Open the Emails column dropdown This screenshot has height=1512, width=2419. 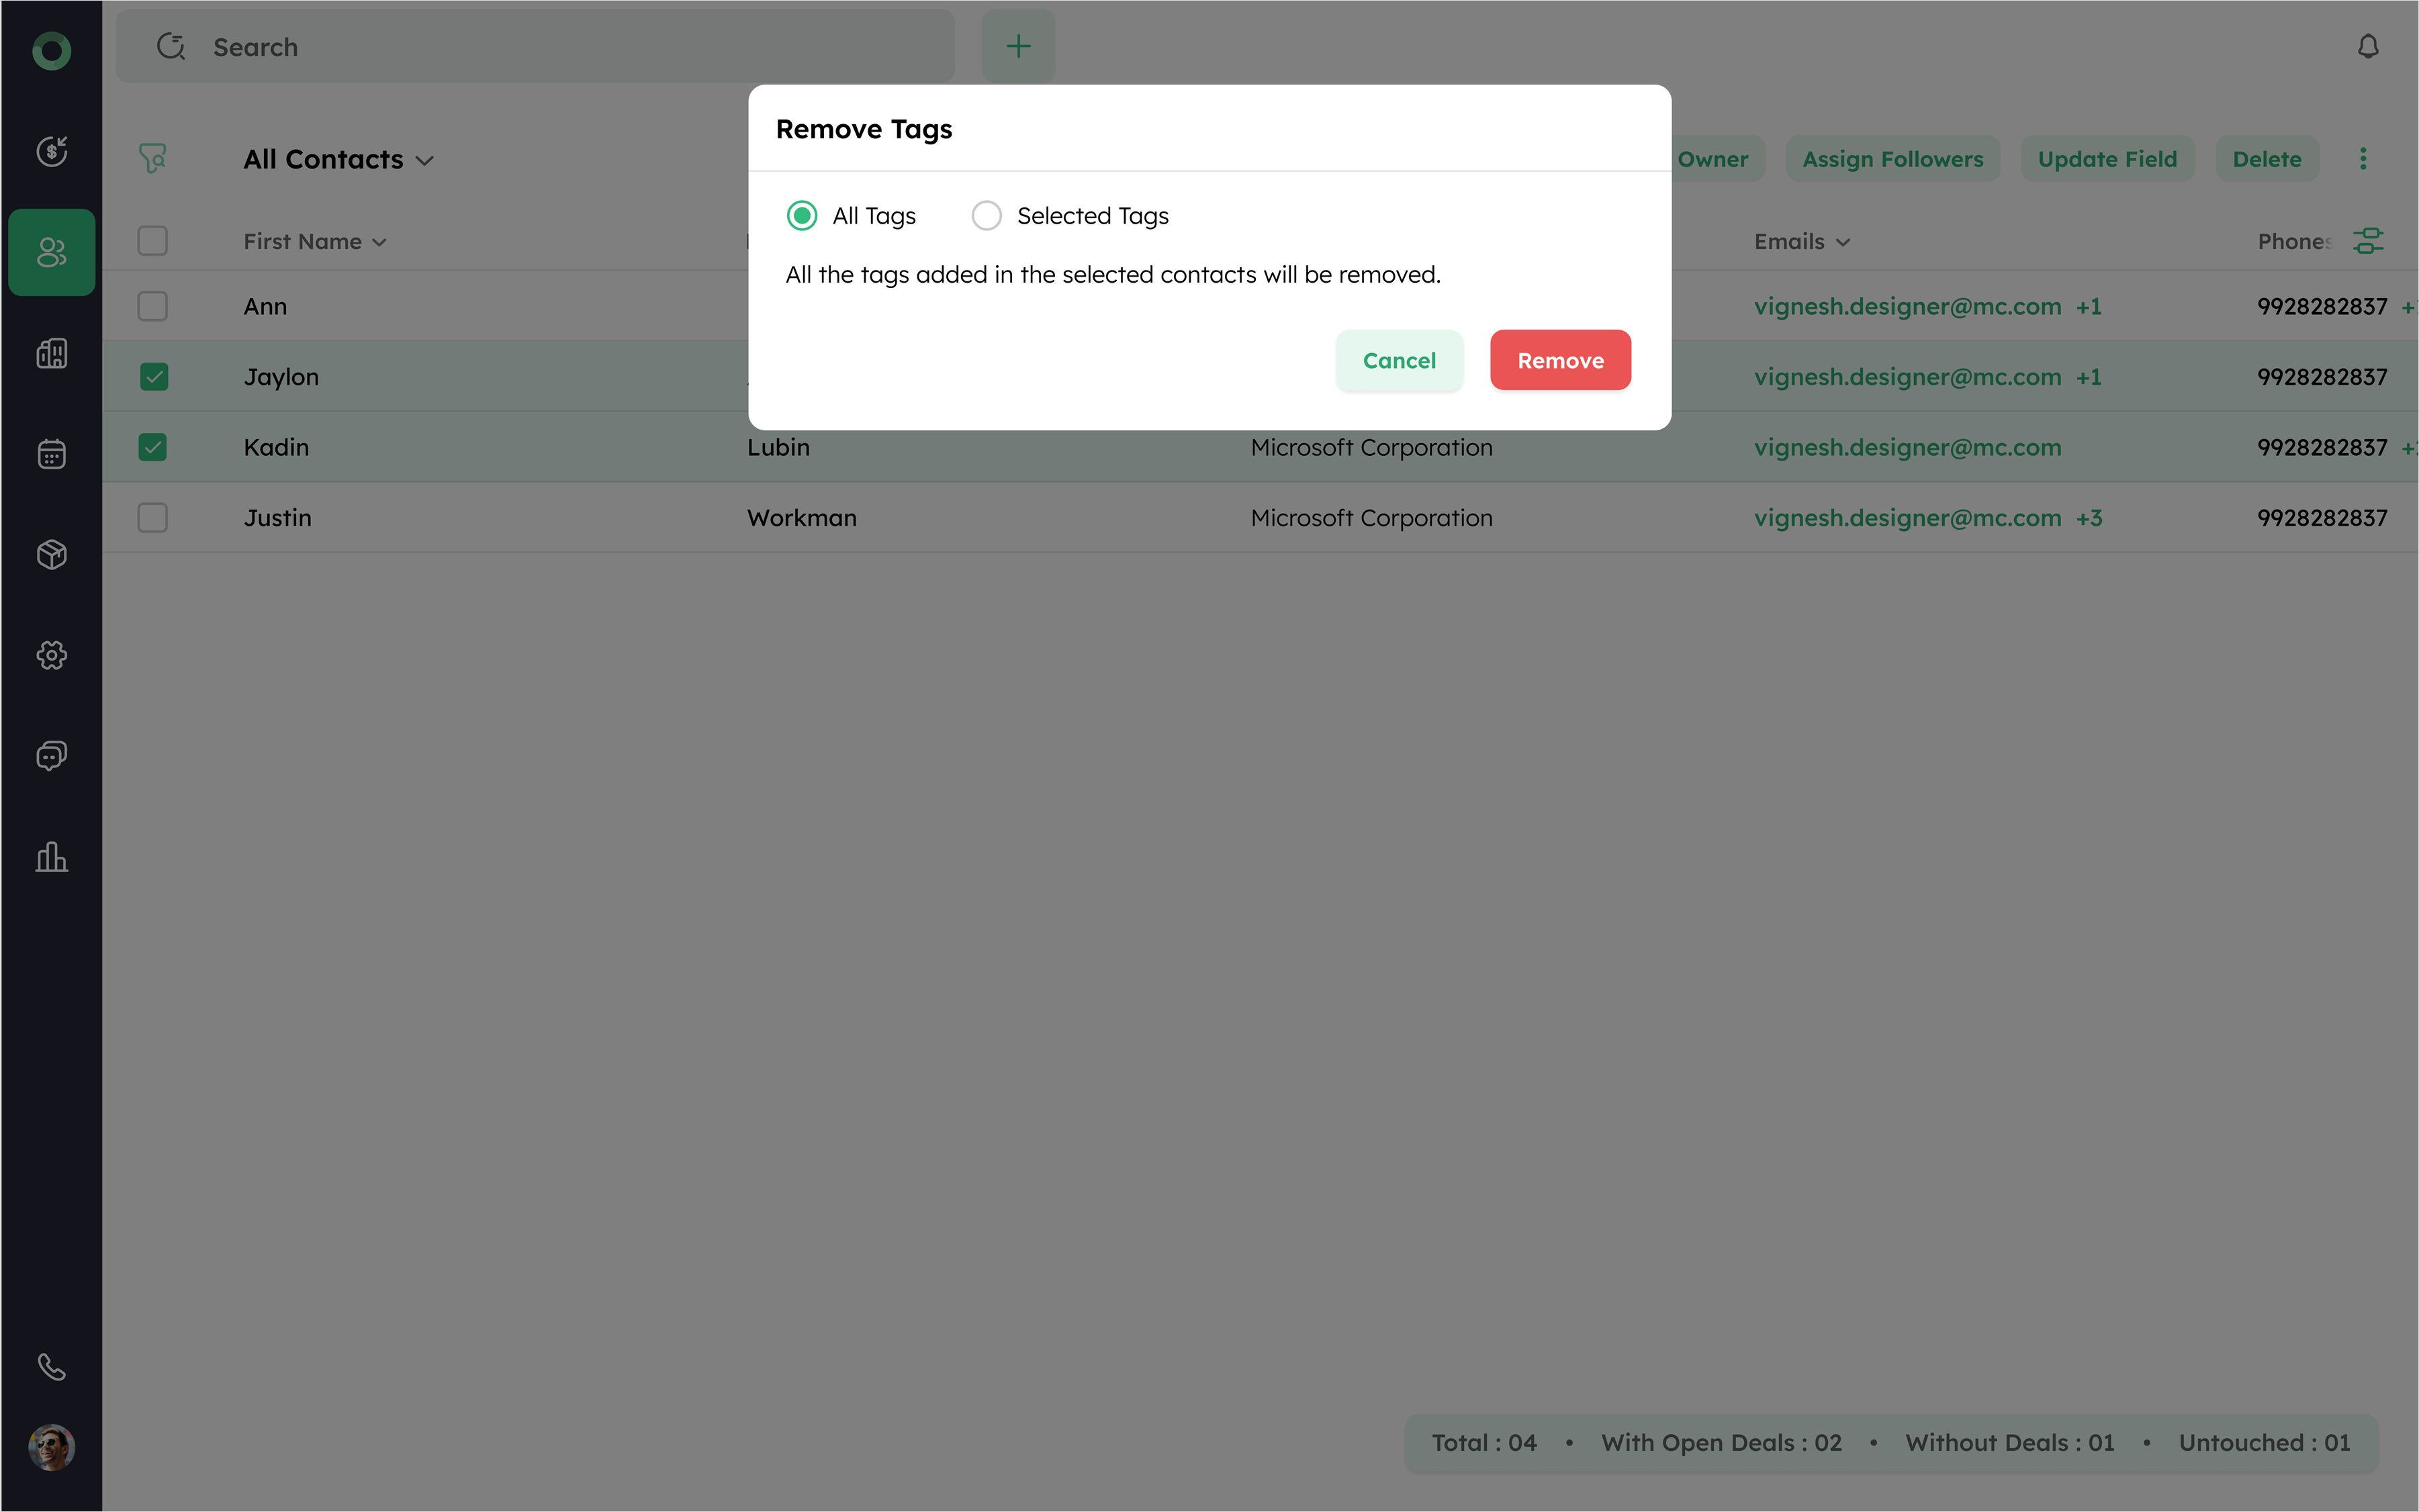pos(1842,243)
